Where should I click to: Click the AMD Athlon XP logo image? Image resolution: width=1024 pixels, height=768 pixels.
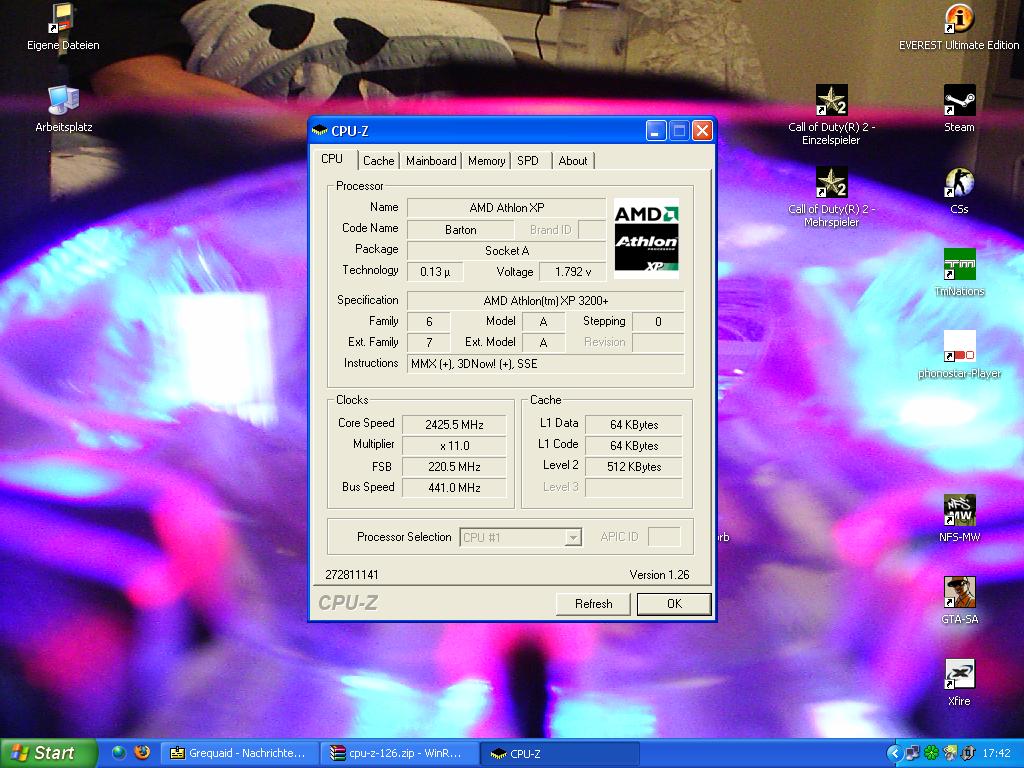[x=646, y=238]
